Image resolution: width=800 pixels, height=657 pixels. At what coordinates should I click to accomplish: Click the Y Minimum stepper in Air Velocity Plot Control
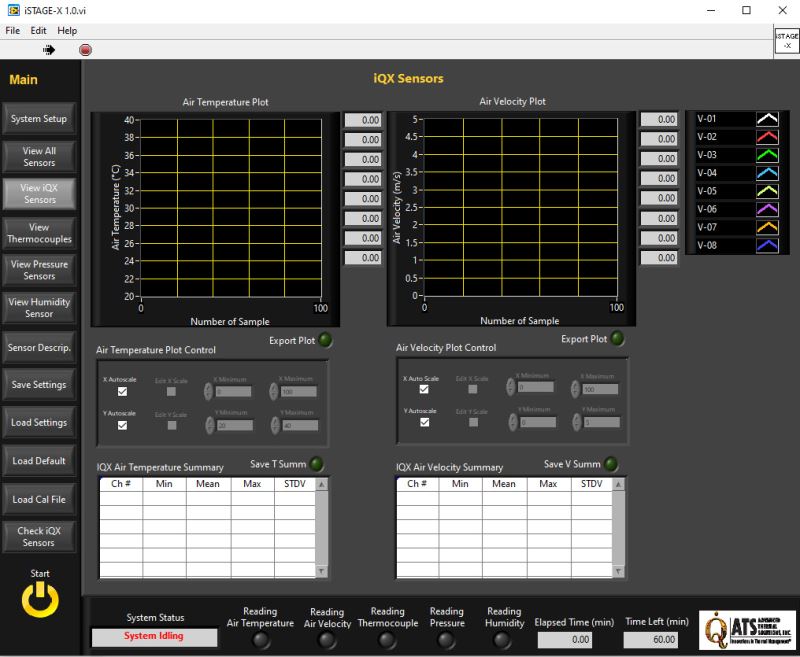[513, 422]
